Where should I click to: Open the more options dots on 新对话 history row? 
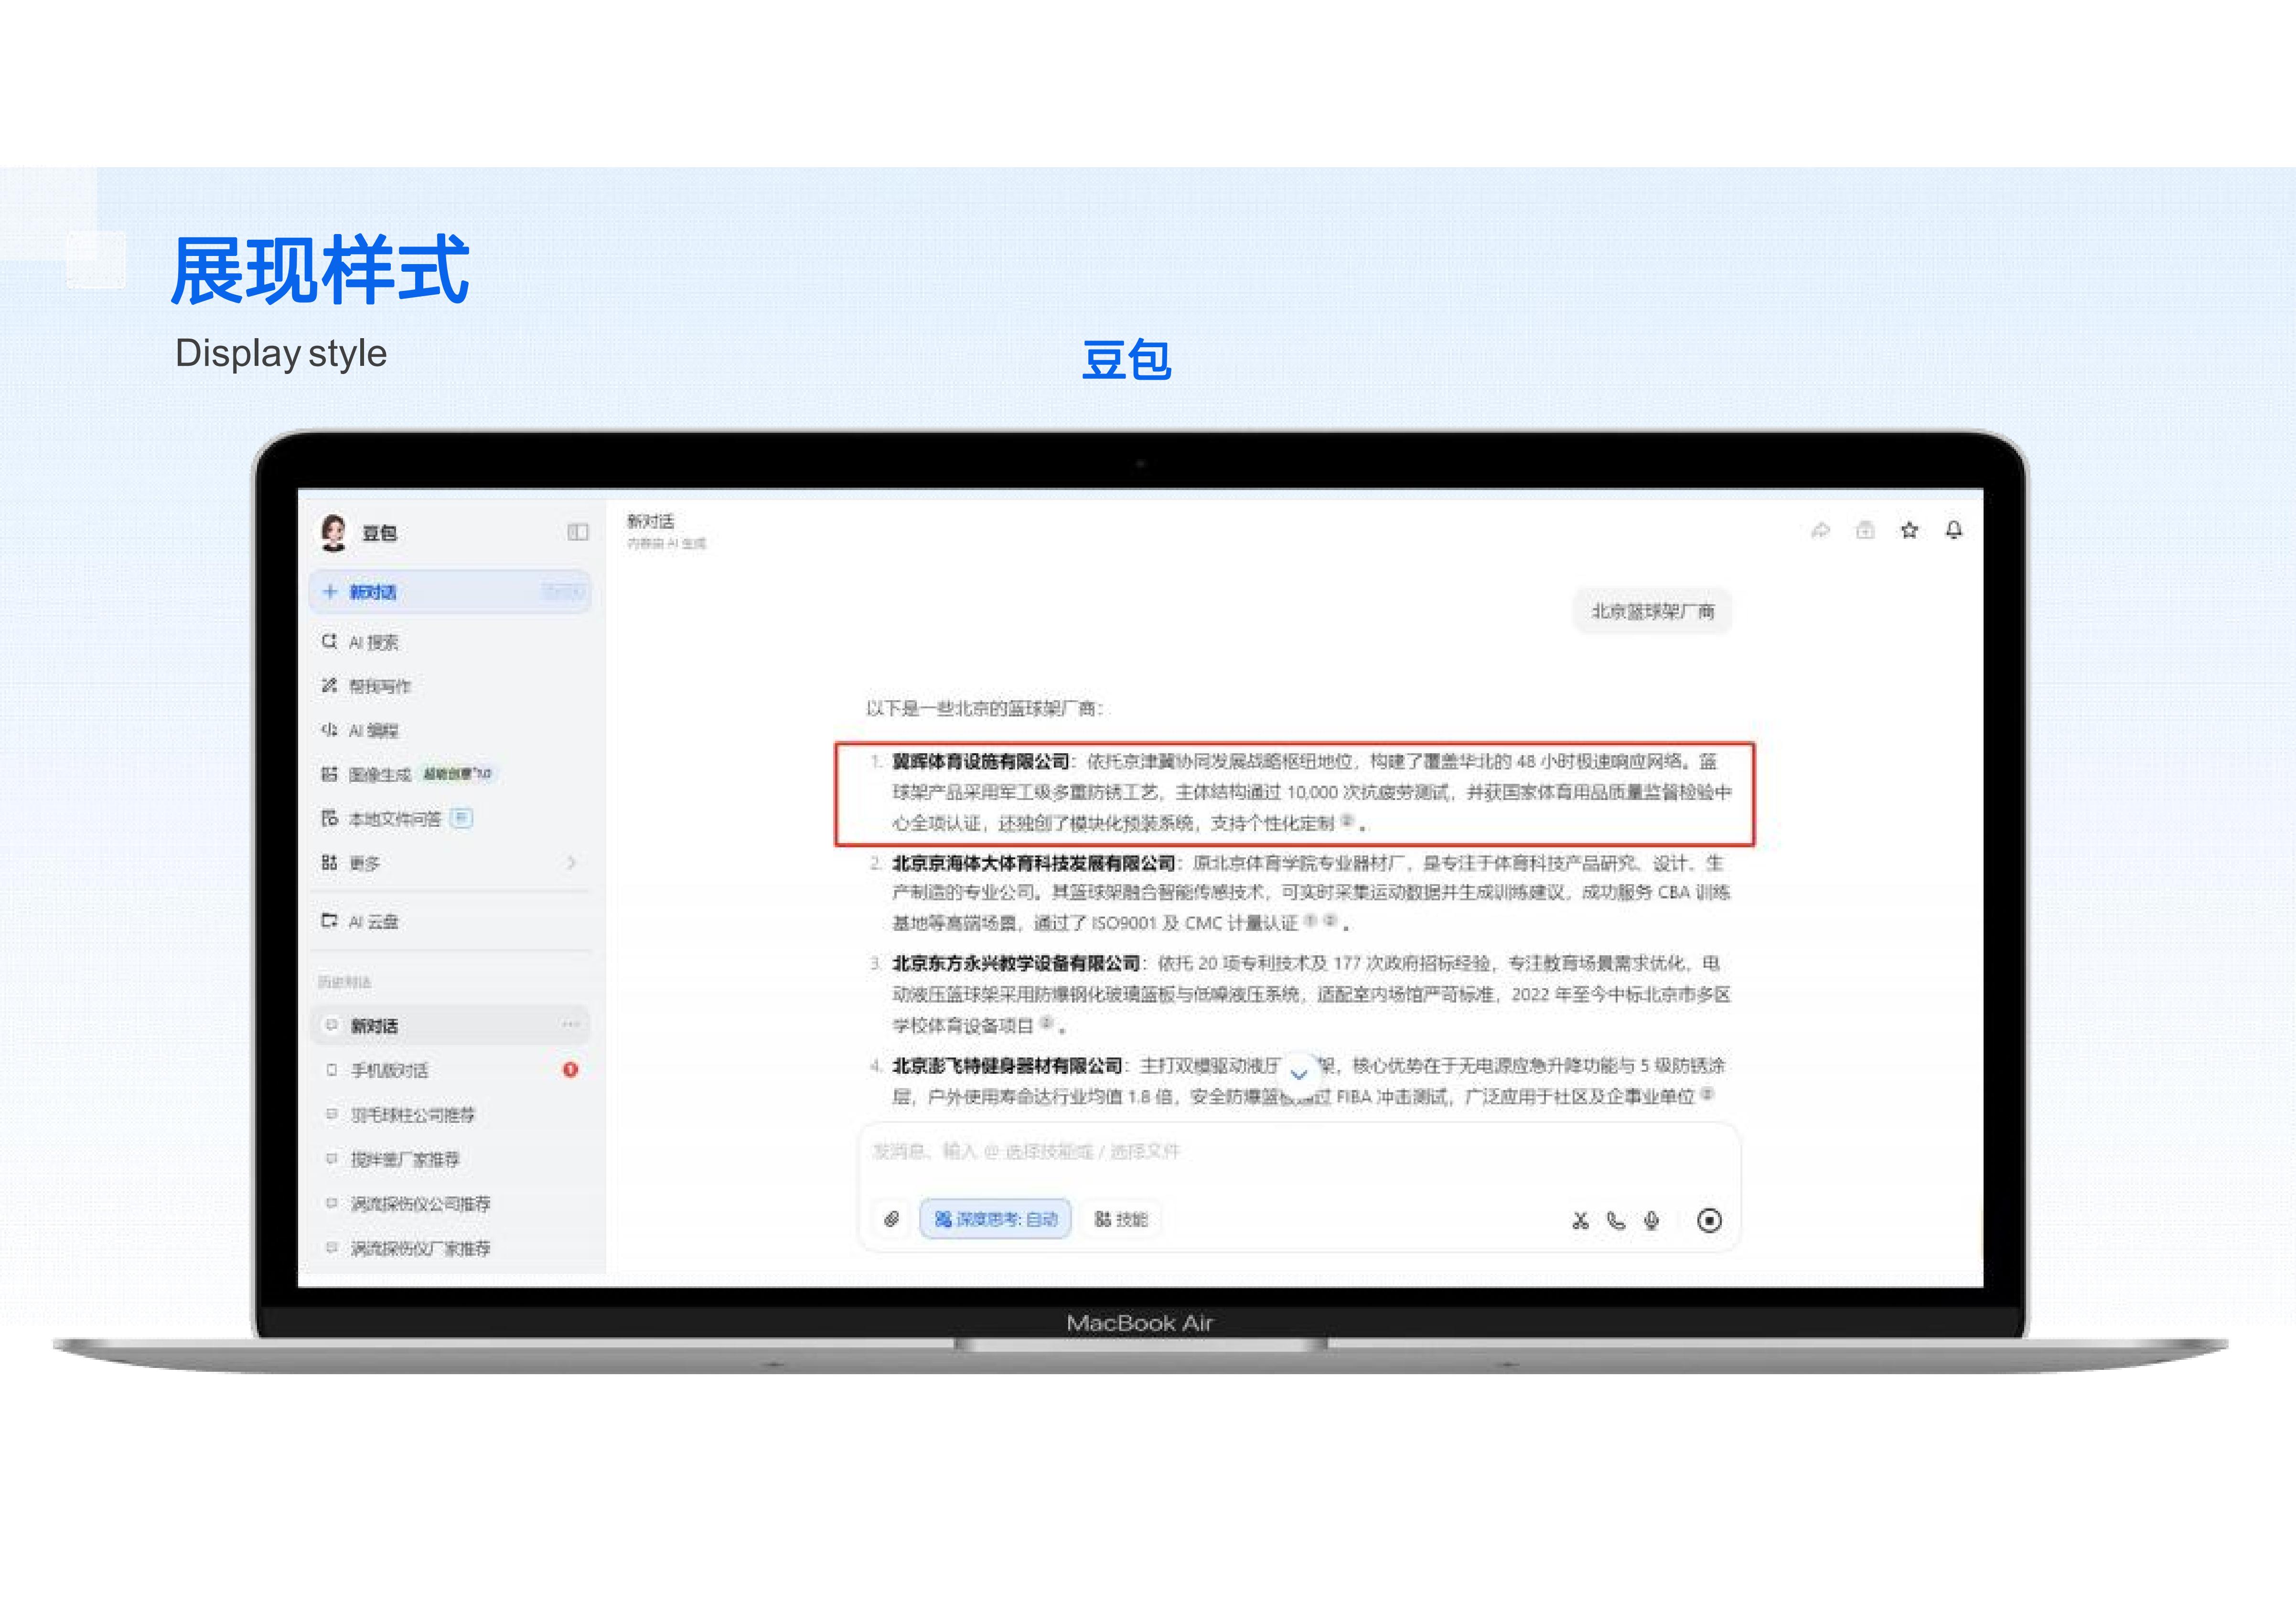[570, 1025]
